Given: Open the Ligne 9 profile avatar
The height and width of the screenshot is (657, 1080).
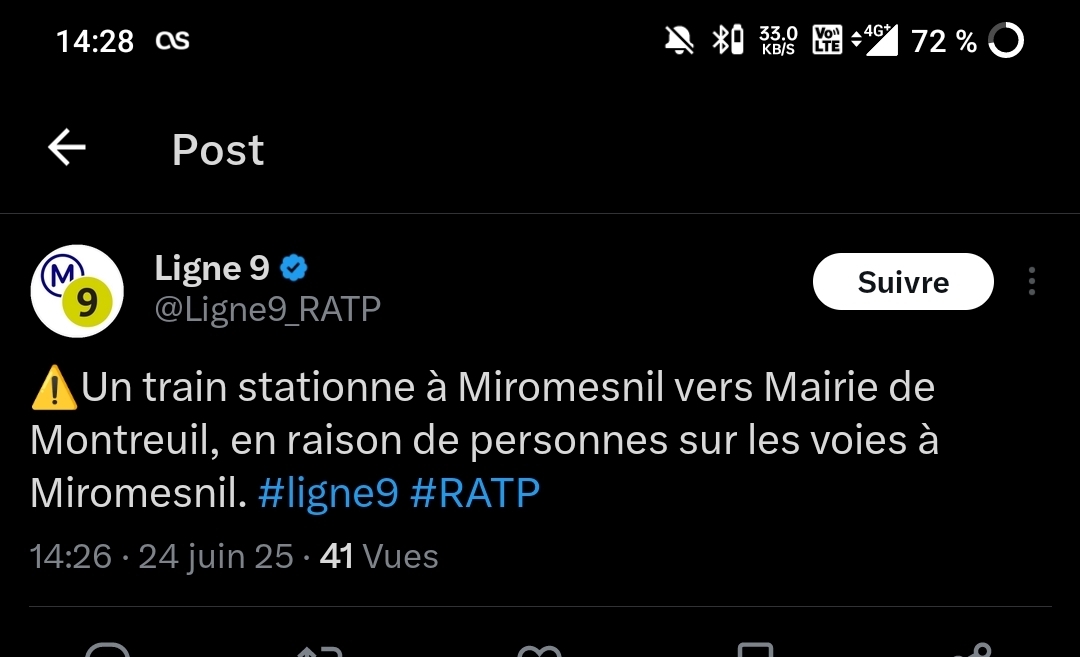Looking at the screenshot, I should click(77, 291).
